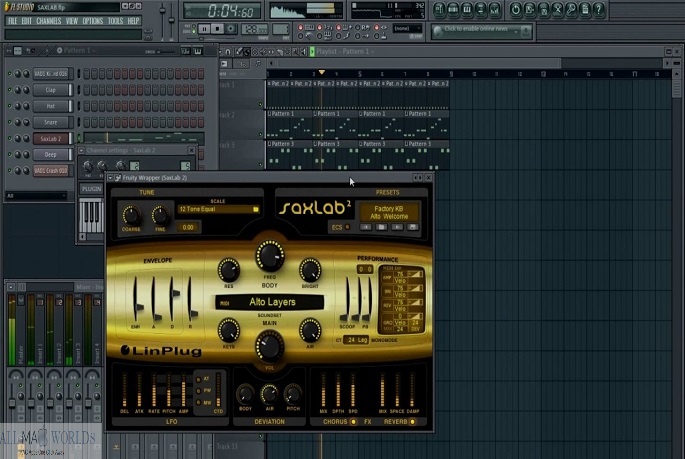Screen dimensions: 685x459
Task: Click the help question mark icon
Action: pos(599,10)
